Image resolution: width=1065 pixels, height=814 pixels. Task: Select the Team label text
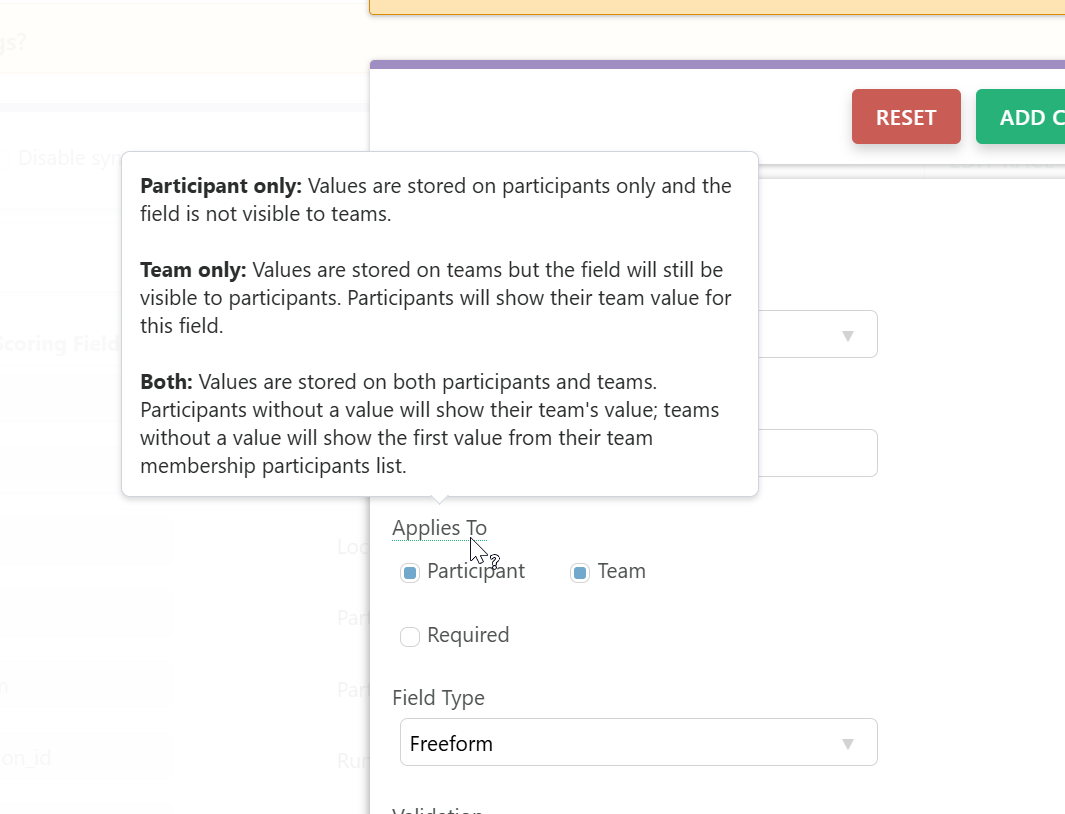pyautogui.click(x=621, y=571)
